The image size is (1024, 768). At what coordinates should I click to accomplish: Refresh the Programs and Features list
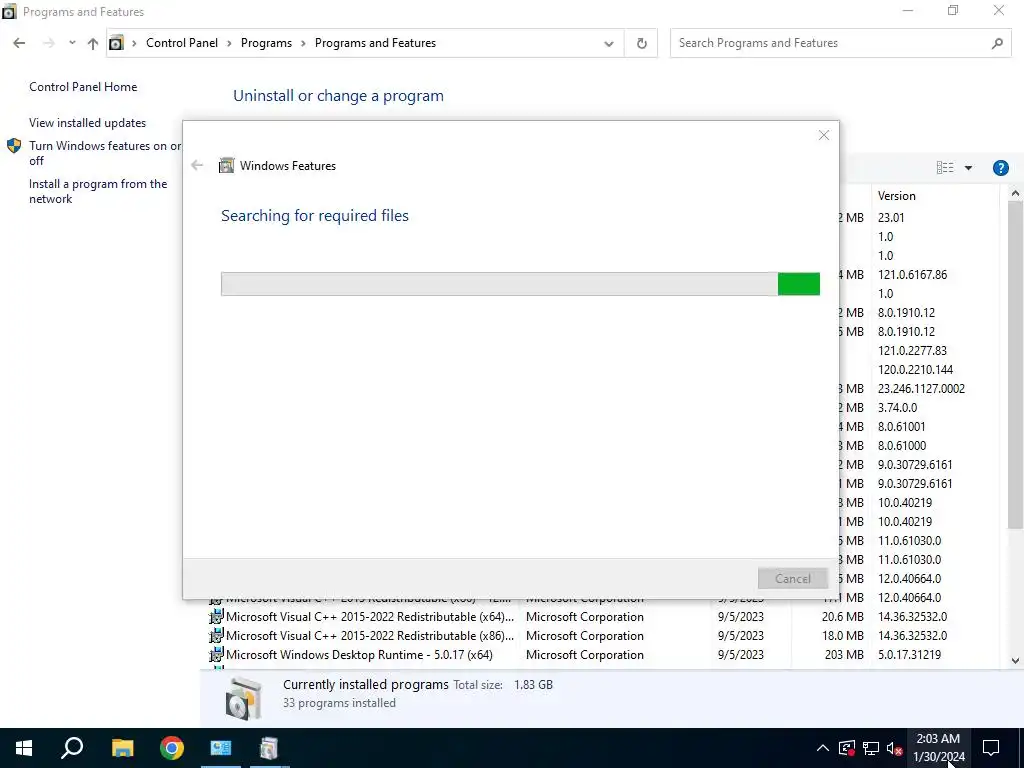tap(641, 43)
